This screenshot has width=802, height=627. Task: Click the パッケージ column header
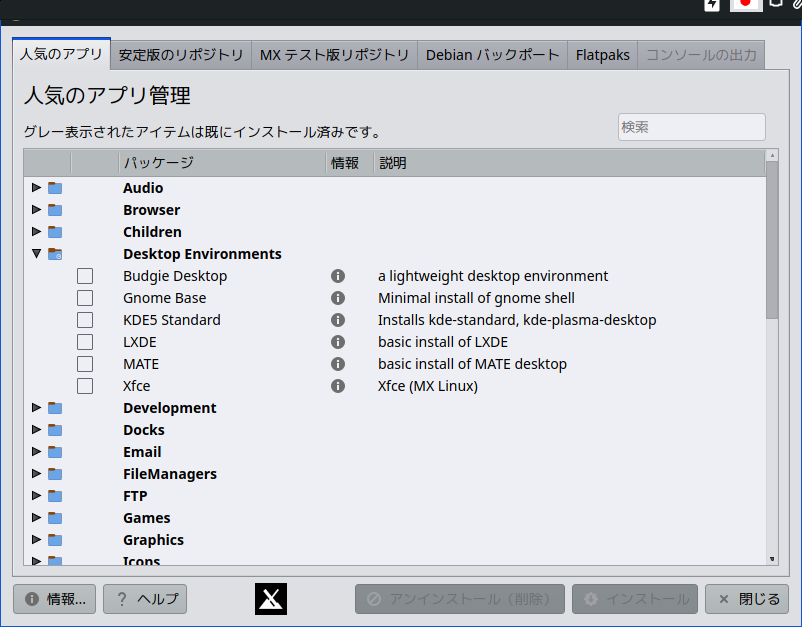(222, 163)
